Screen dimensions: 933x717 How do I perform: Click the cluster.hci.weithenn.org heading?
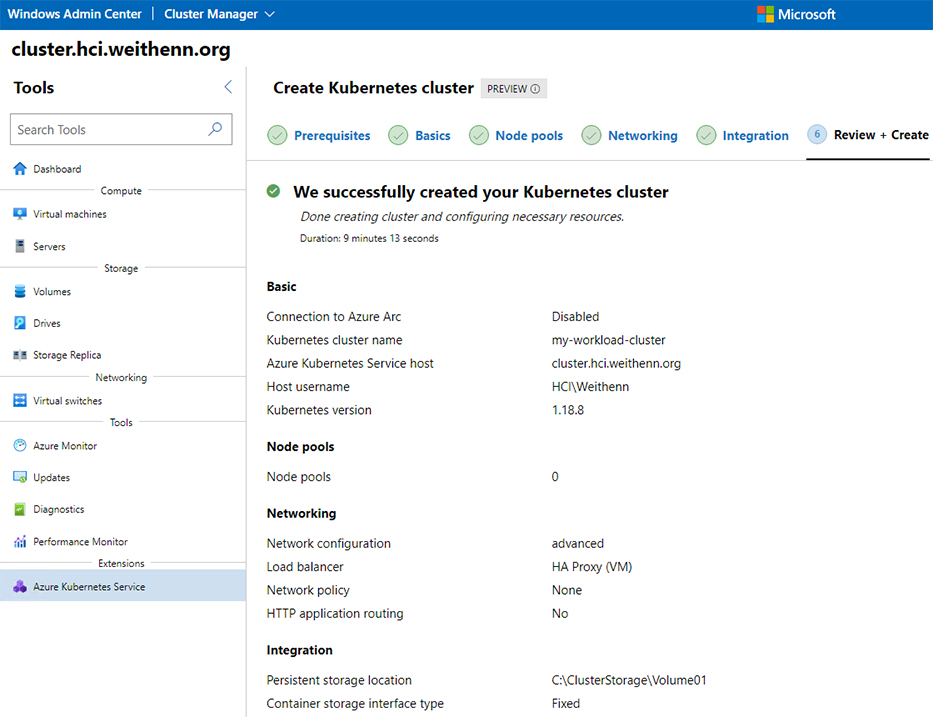pyautogui.click(x=121, y=49)
